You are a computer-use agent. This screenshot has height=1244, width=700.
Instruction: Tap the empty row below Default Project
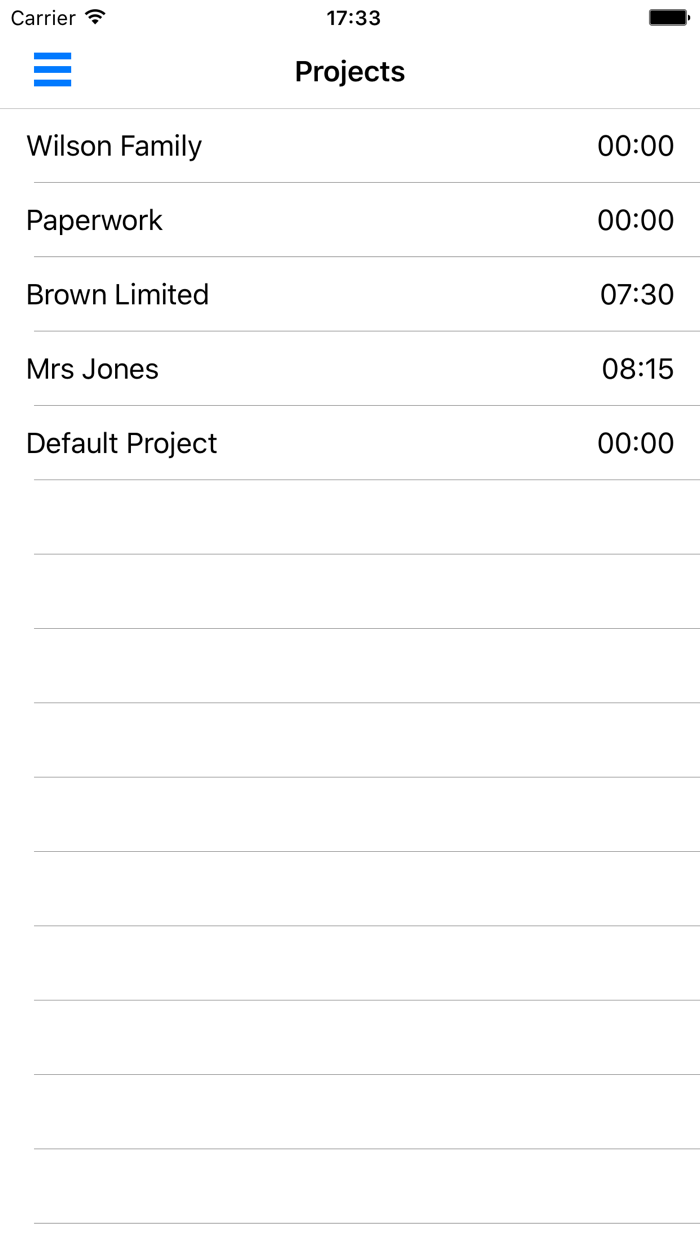click(x=350, y=515)
